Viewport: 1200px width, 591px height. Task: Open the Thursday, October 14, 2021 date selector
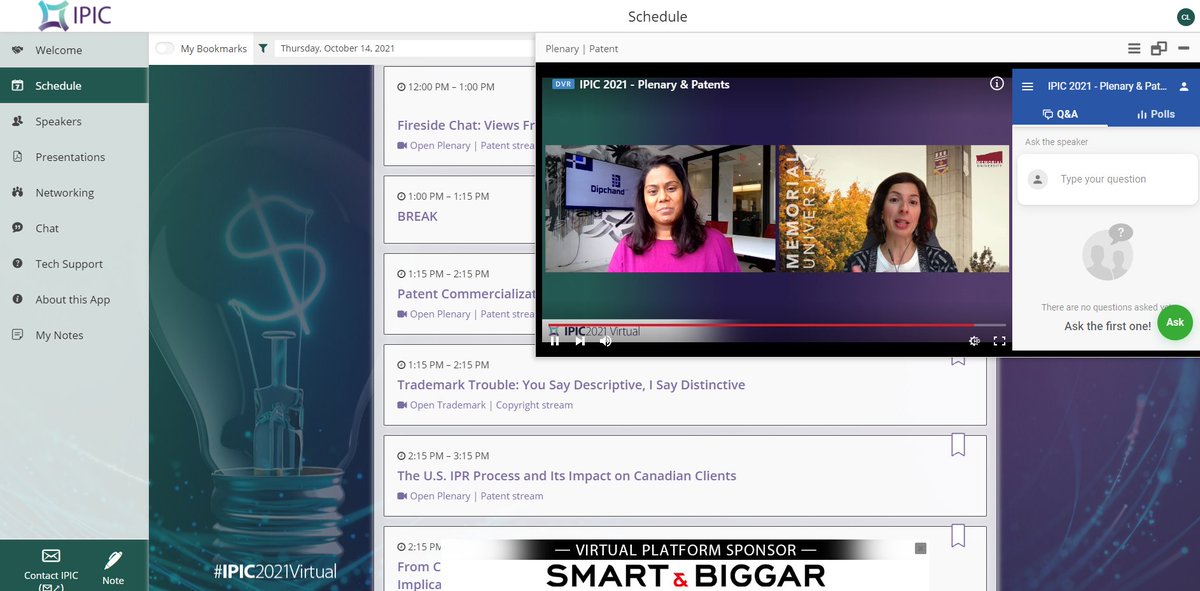404,48
